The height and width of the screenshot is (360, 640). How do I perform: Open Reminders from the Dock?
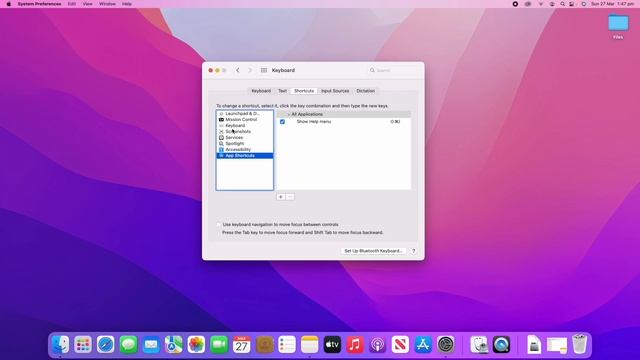[x=287, y=345]
